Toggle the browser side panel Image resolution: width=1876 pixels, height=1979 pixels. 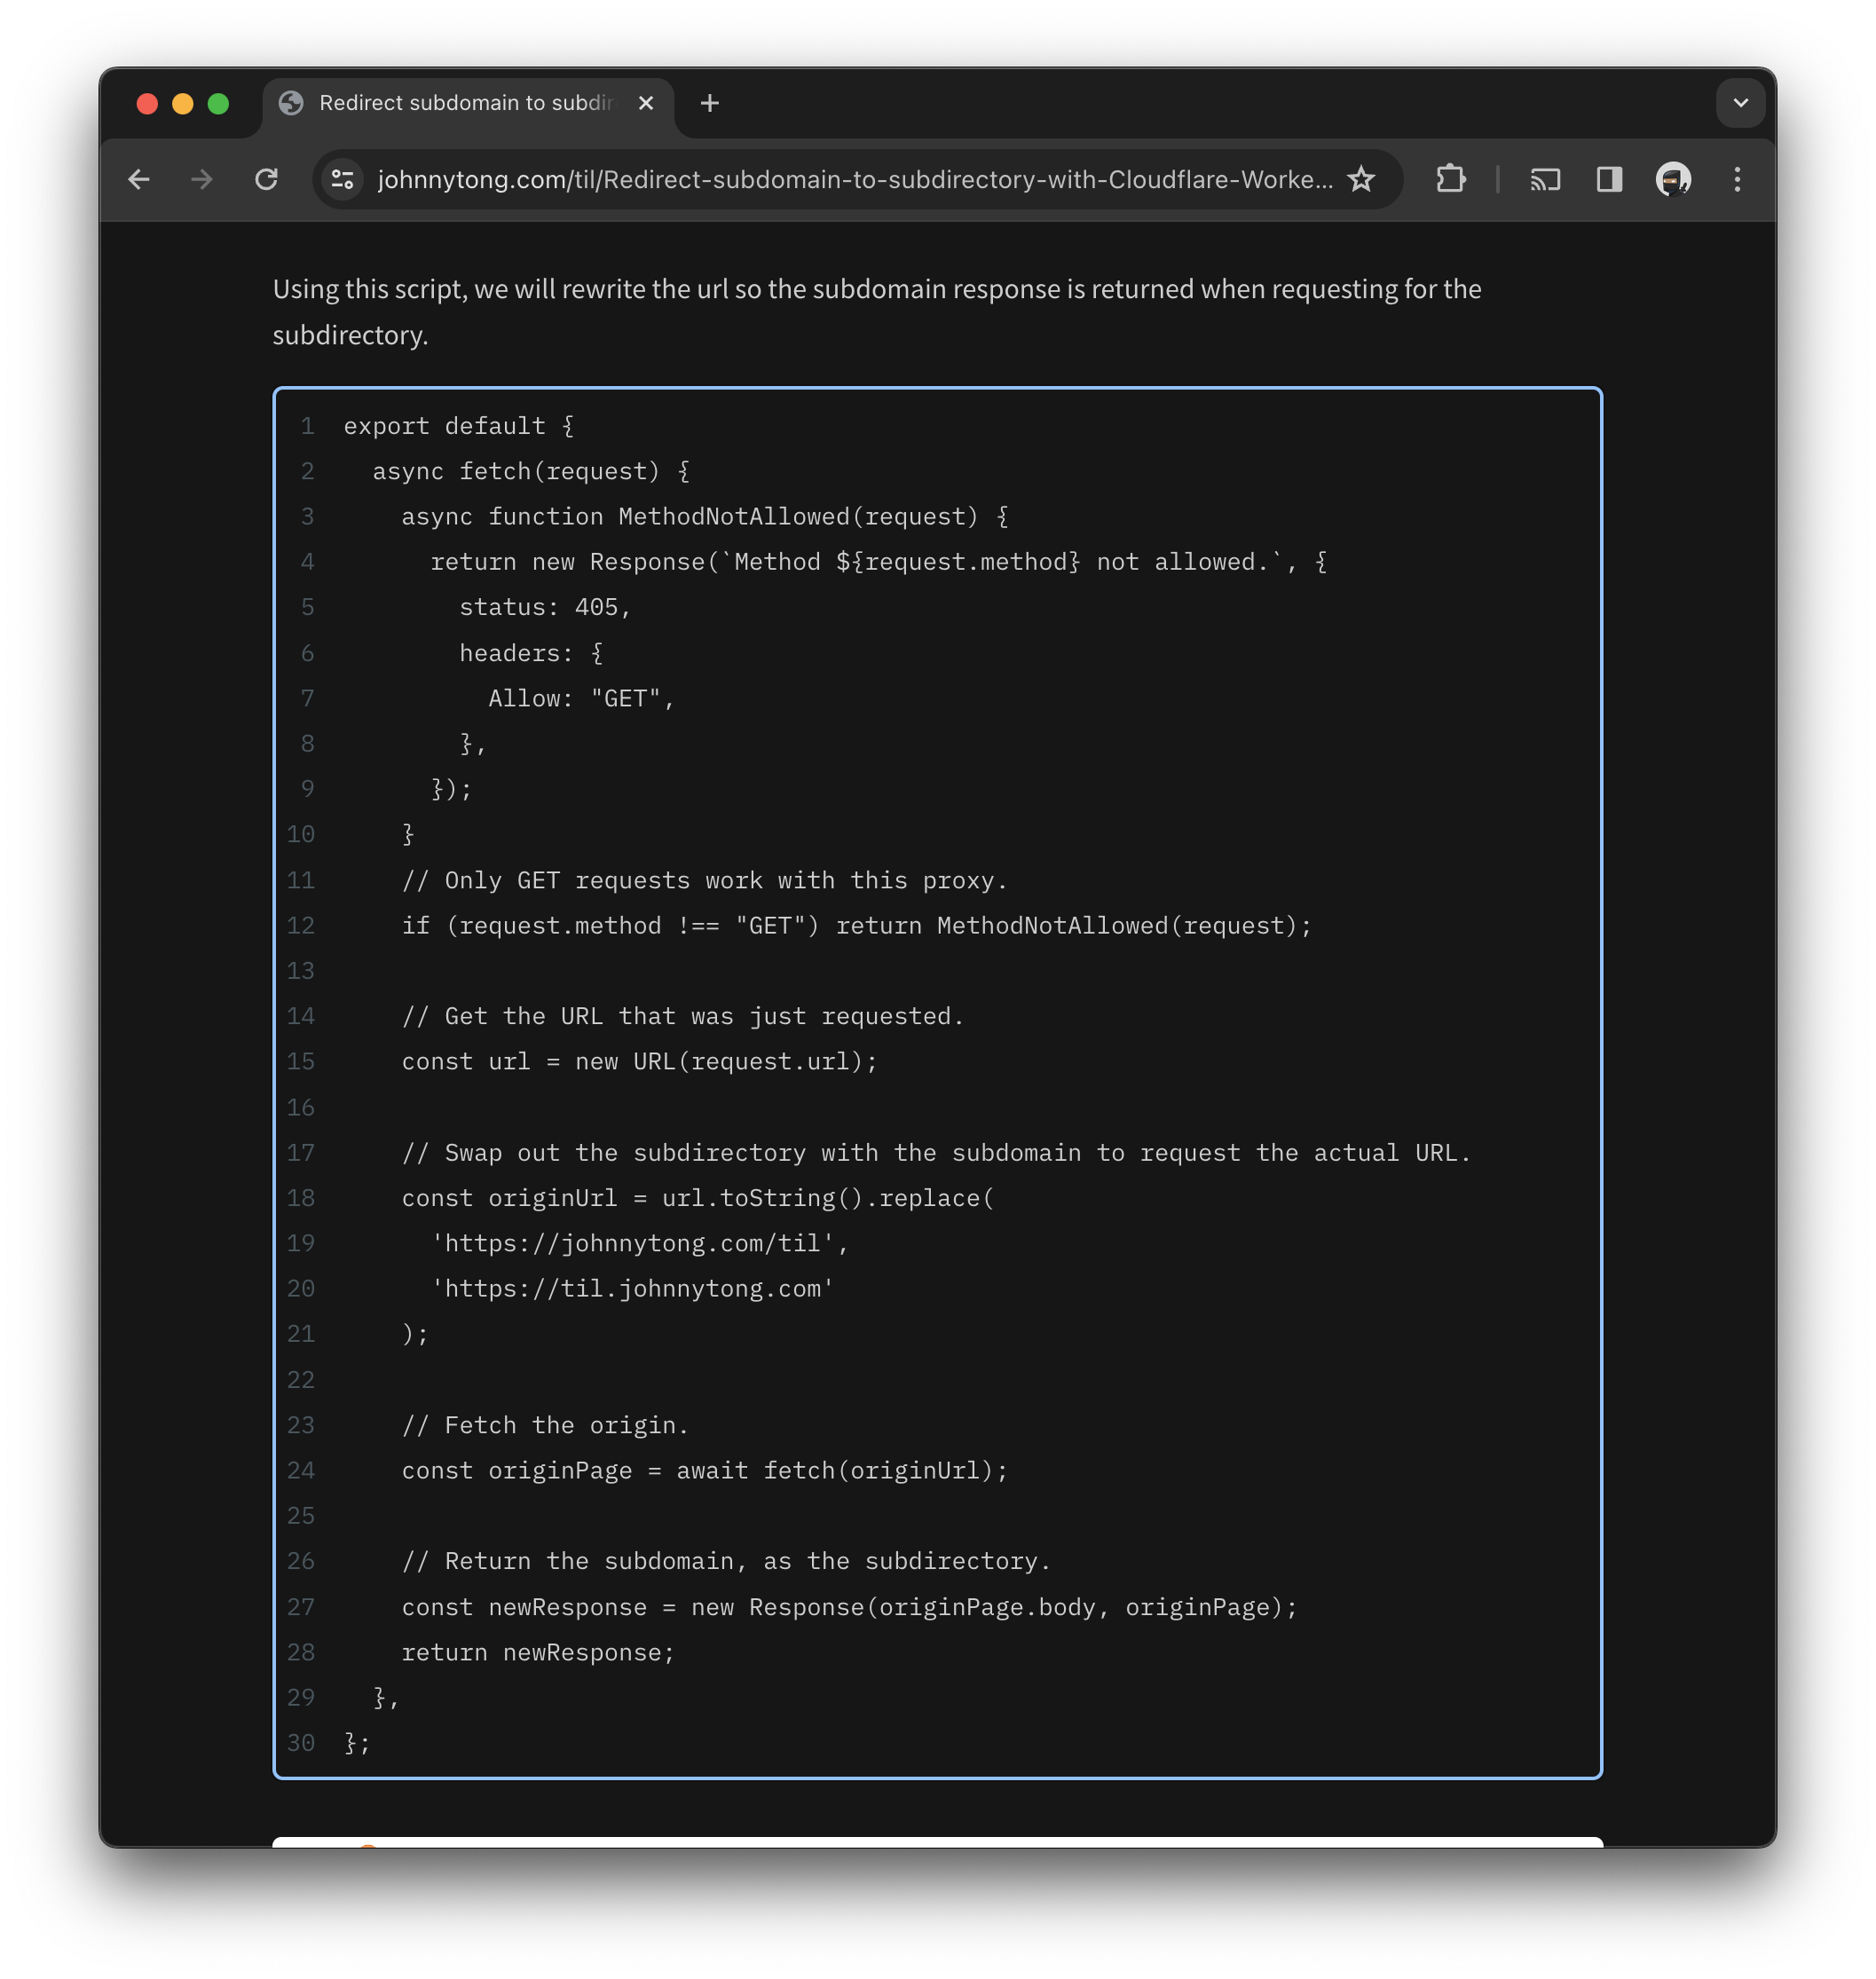click(1609, 180)
